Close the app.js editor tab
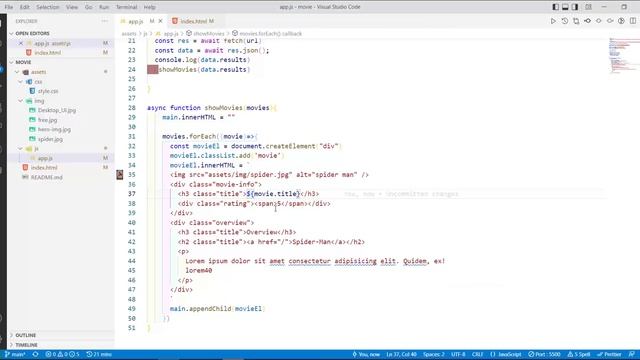 160,21
